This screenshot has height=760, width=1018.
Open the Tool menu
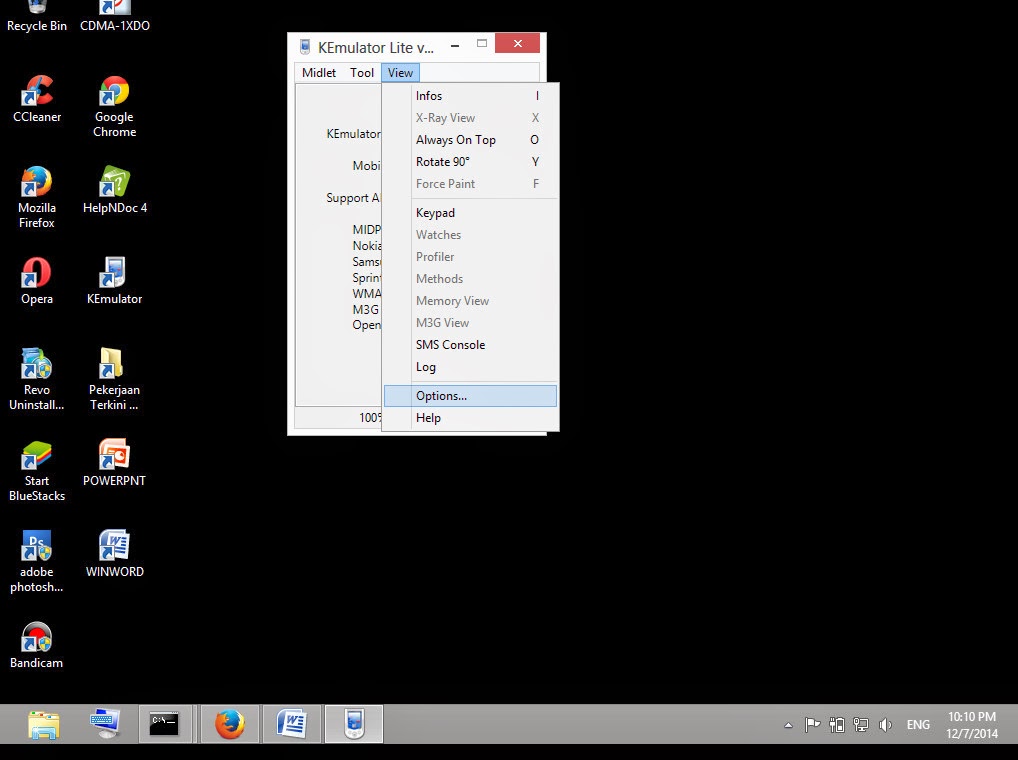362,73
